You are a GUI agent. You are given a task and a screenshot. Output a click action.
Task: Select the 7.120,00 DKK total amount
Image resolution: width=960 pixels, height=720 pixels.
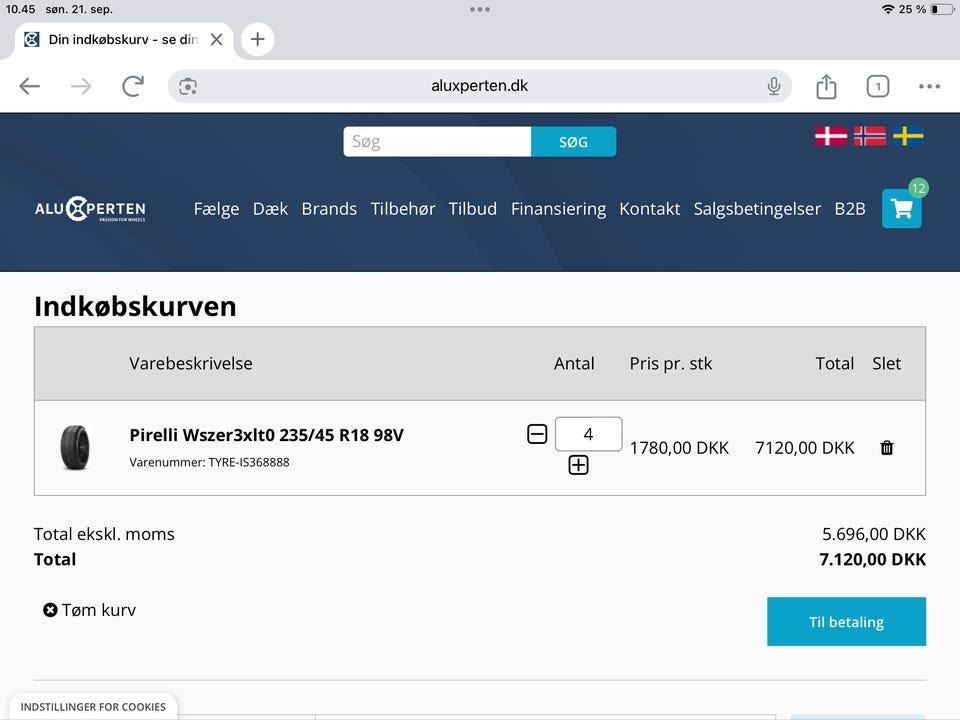pos(872,560)
